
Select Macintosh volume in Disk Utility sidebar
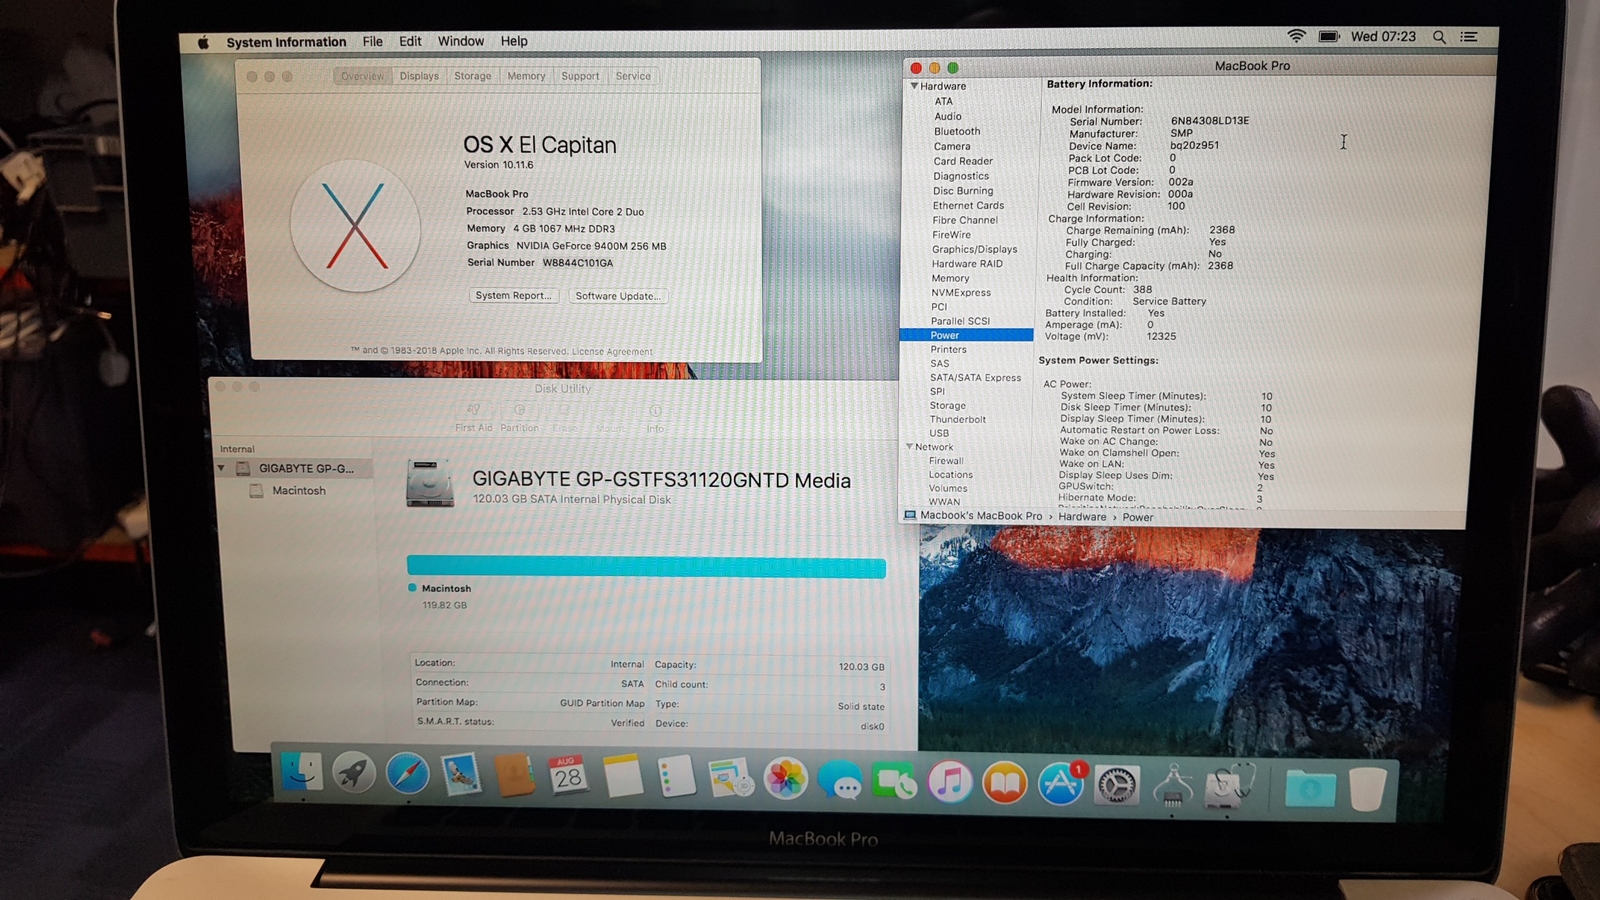pos(299,491)
